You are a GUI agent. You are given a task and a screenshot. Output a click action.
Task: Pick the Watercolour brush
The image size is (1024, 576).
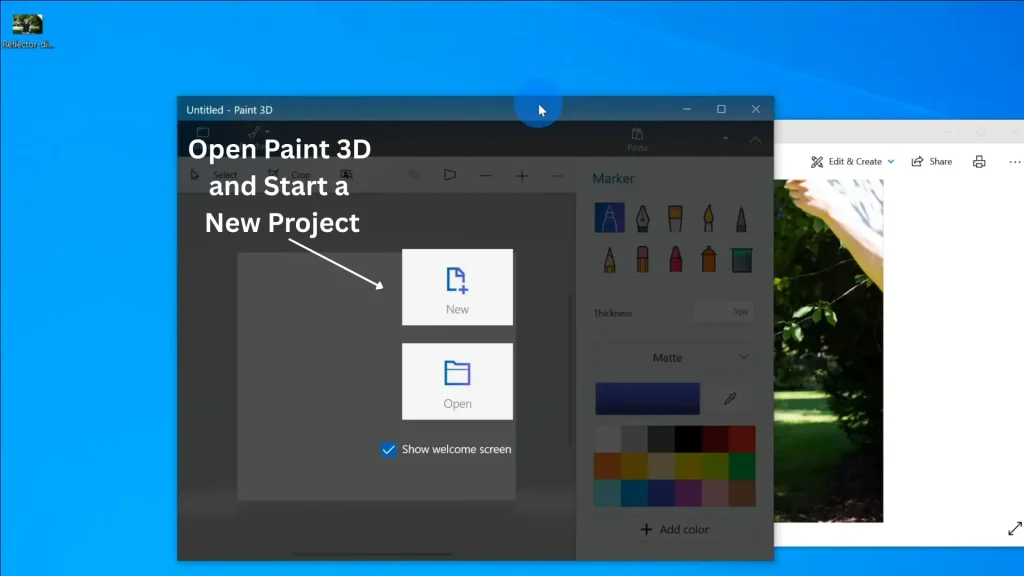coord(709,217)
